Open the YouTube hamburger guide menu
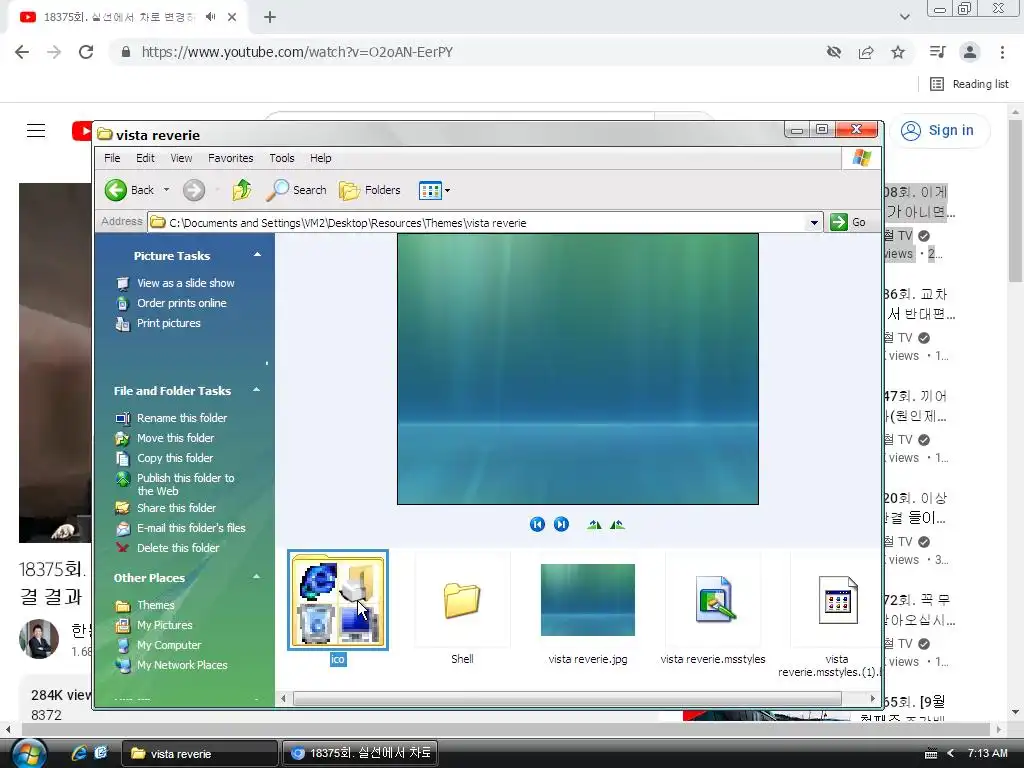This screenshot has height=768, width=1024. 36,131
